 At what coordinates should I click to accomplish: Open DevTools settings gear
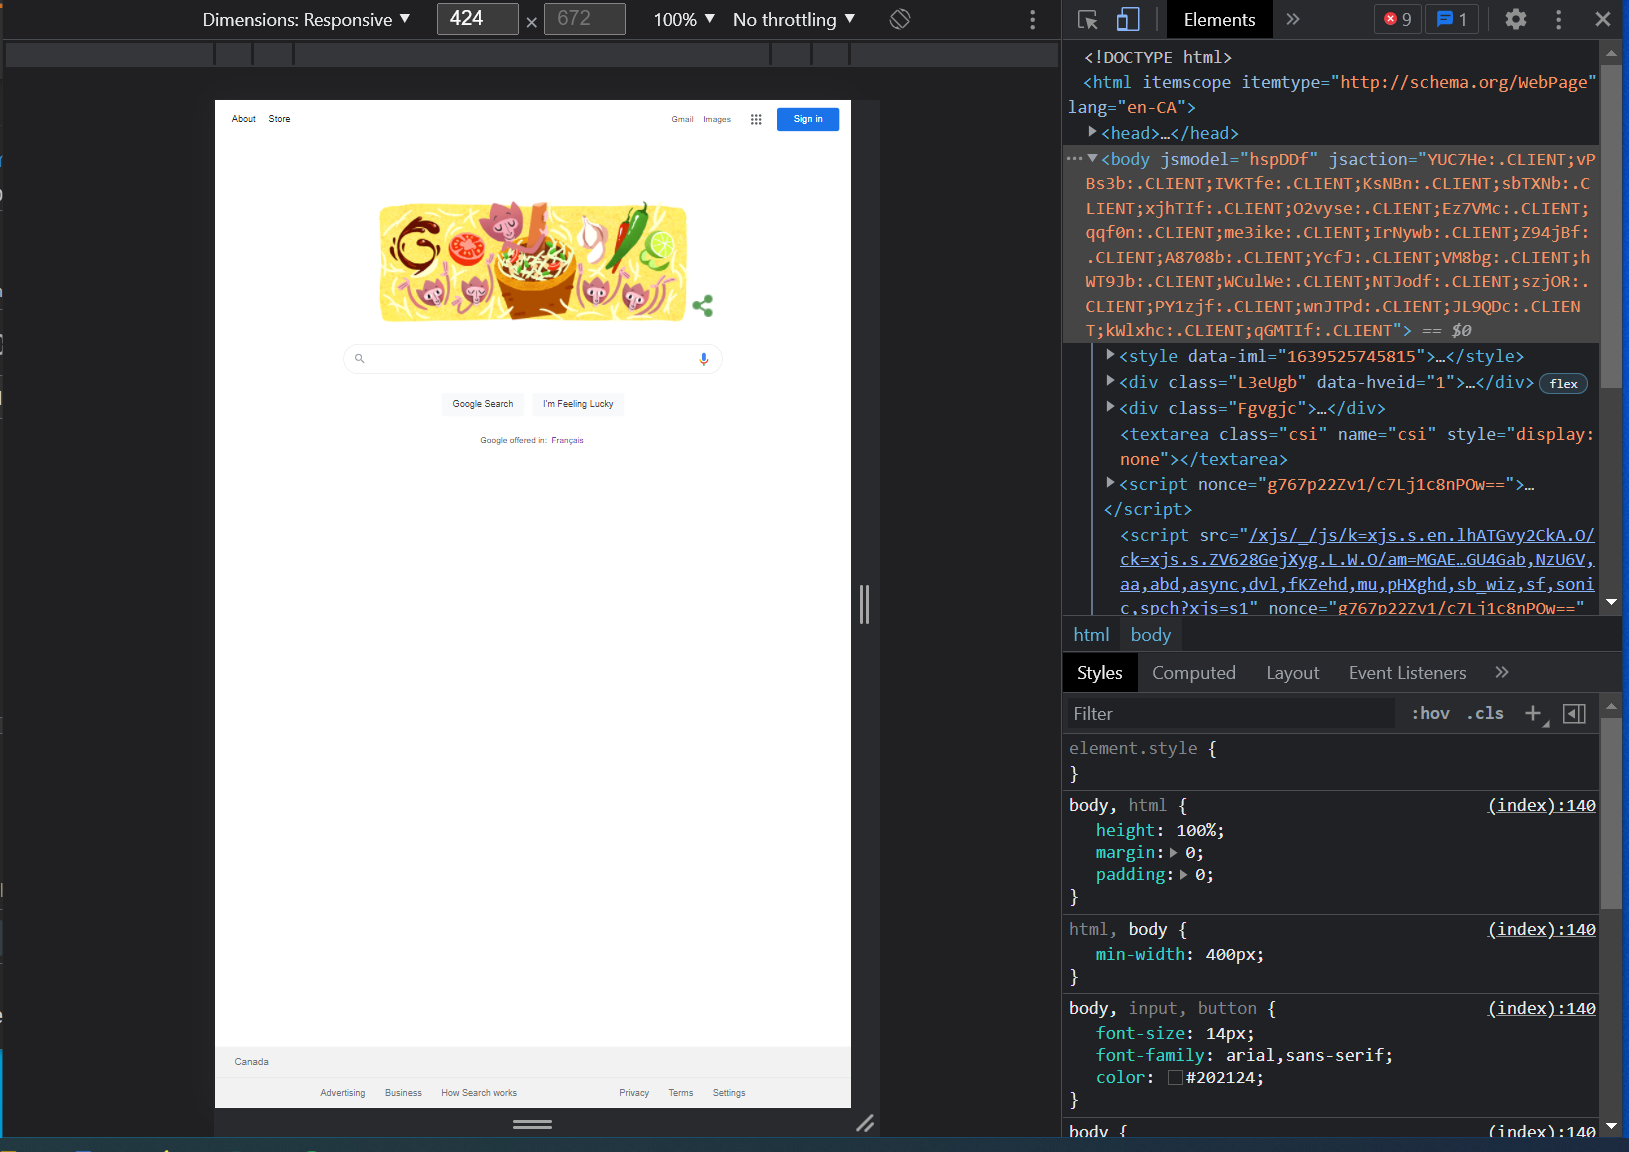[1516, 19]
